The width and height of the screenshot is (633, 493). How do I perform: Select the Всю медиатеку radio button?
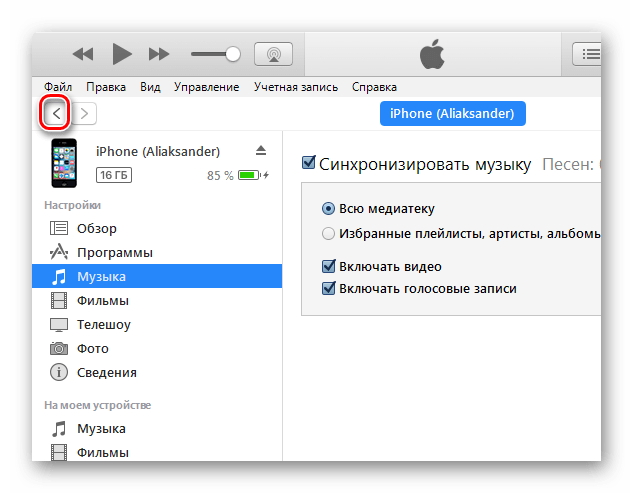click(328, 209)
